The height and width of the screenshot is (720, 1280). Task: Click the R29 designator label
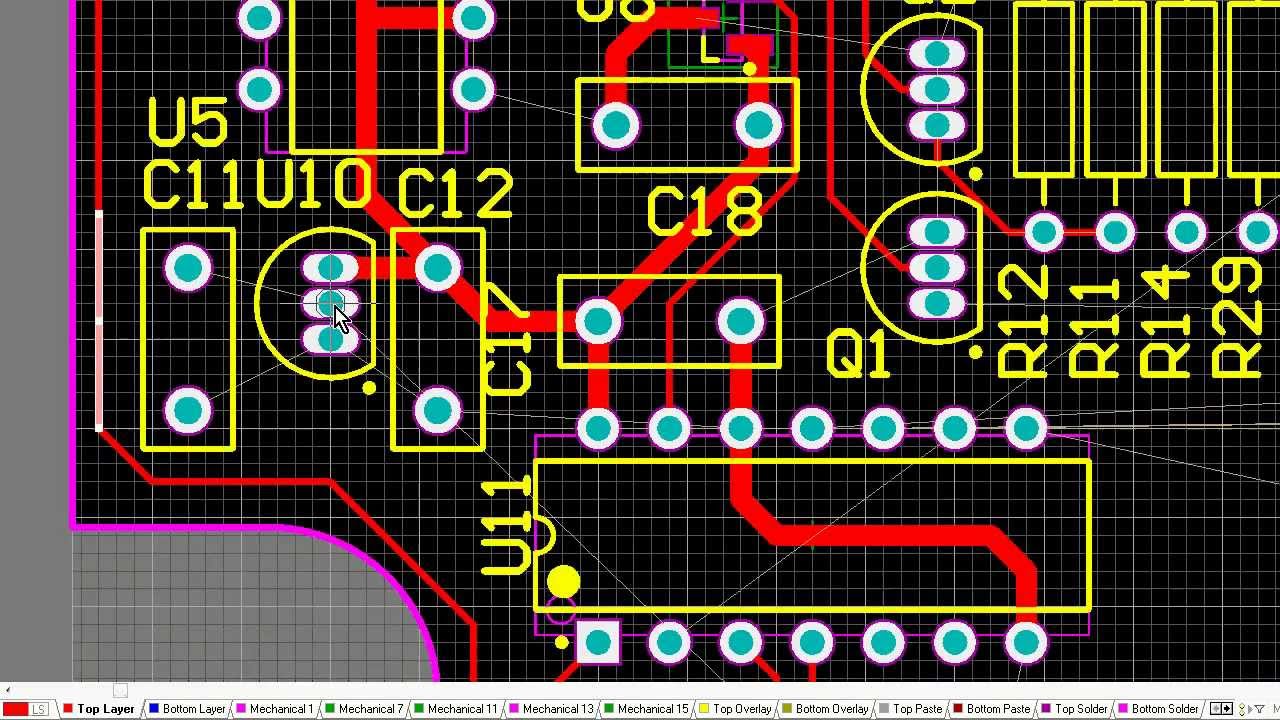tap(1237, 318)
